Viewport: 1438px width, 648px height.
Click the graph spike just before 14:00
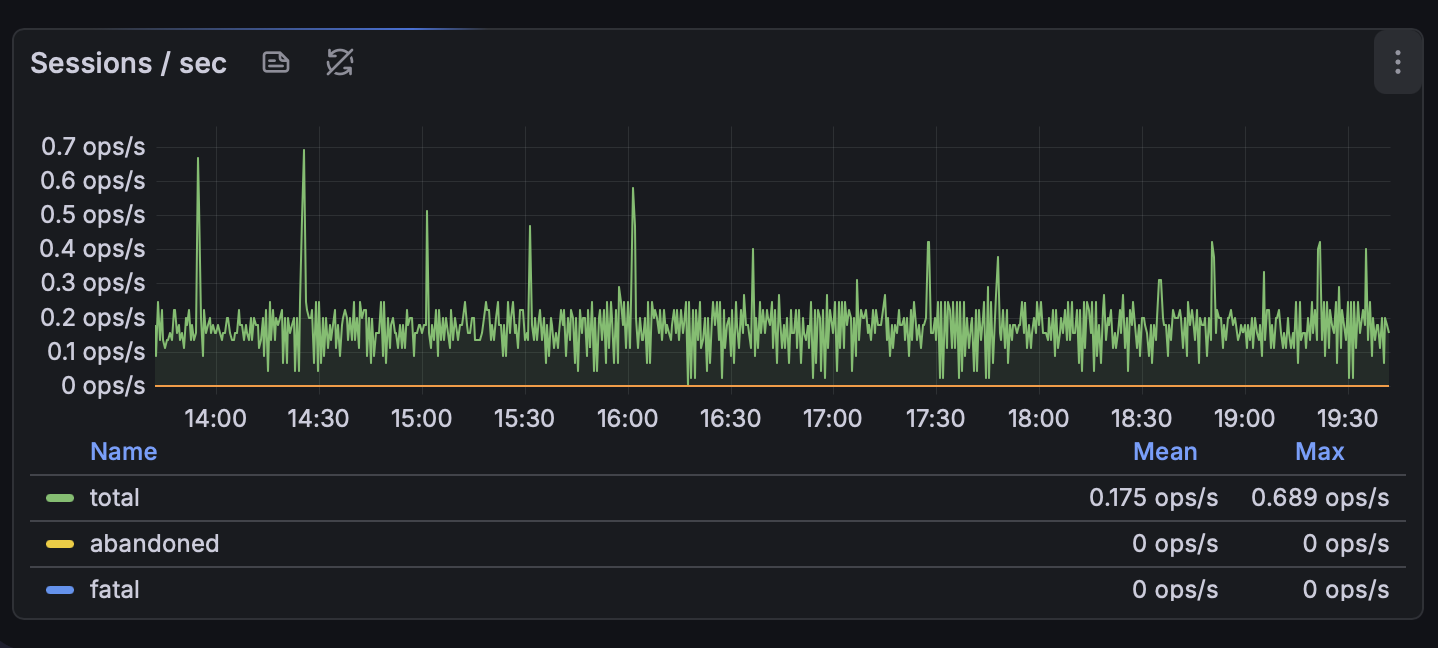pos(198,162)
